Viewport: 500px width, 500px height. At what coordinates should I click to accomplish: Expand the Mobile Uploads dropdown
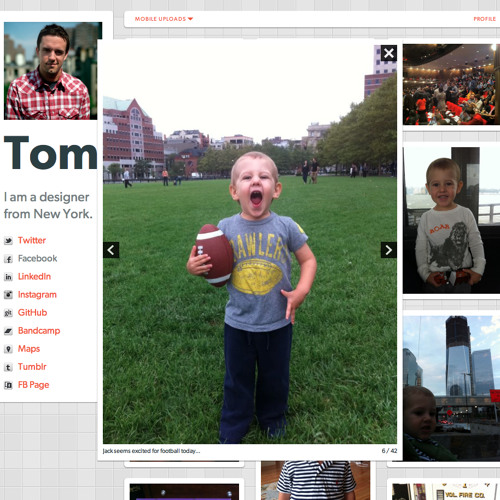(164, 19)
